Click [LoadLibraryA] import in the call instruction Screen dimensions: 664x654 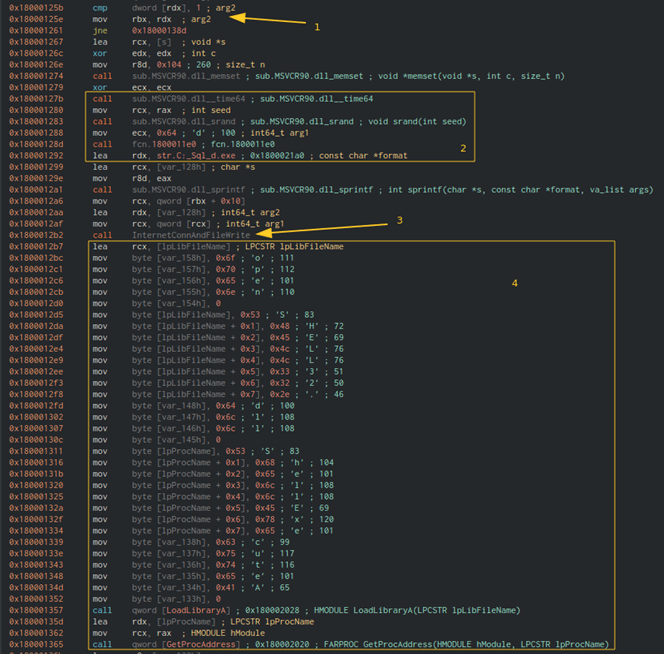point(196,610)
